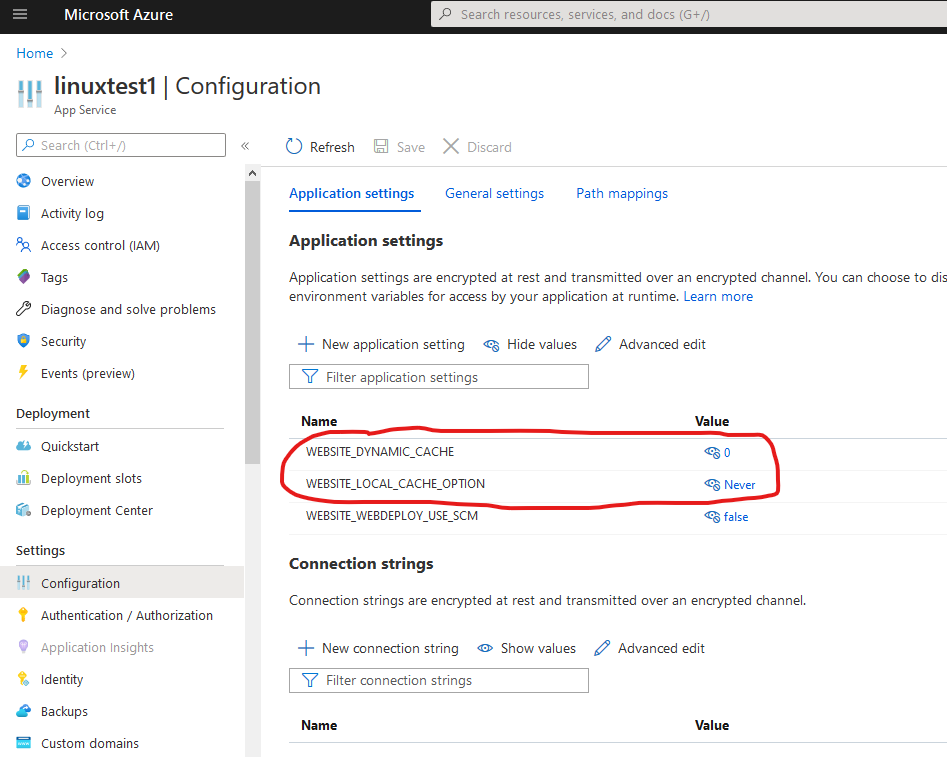Click the Custom domains icon
947x757 pixels.
[24, 743]
